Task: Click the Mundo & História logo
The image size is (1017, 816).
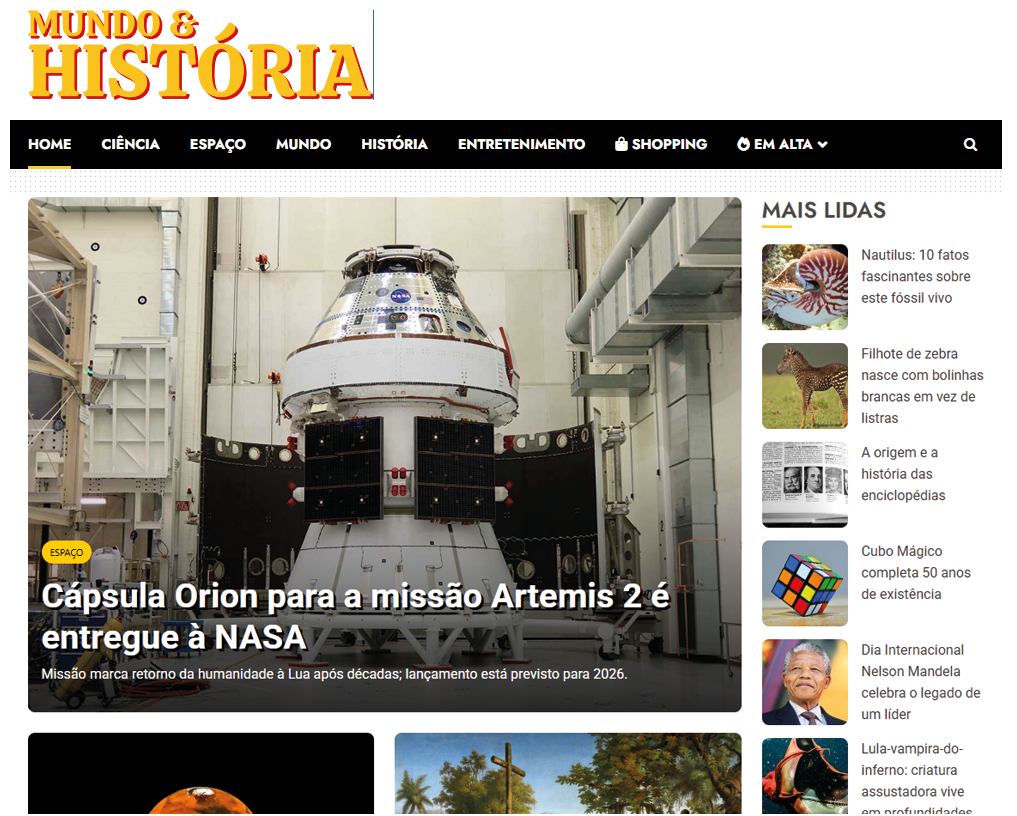Action: (201, 56)
